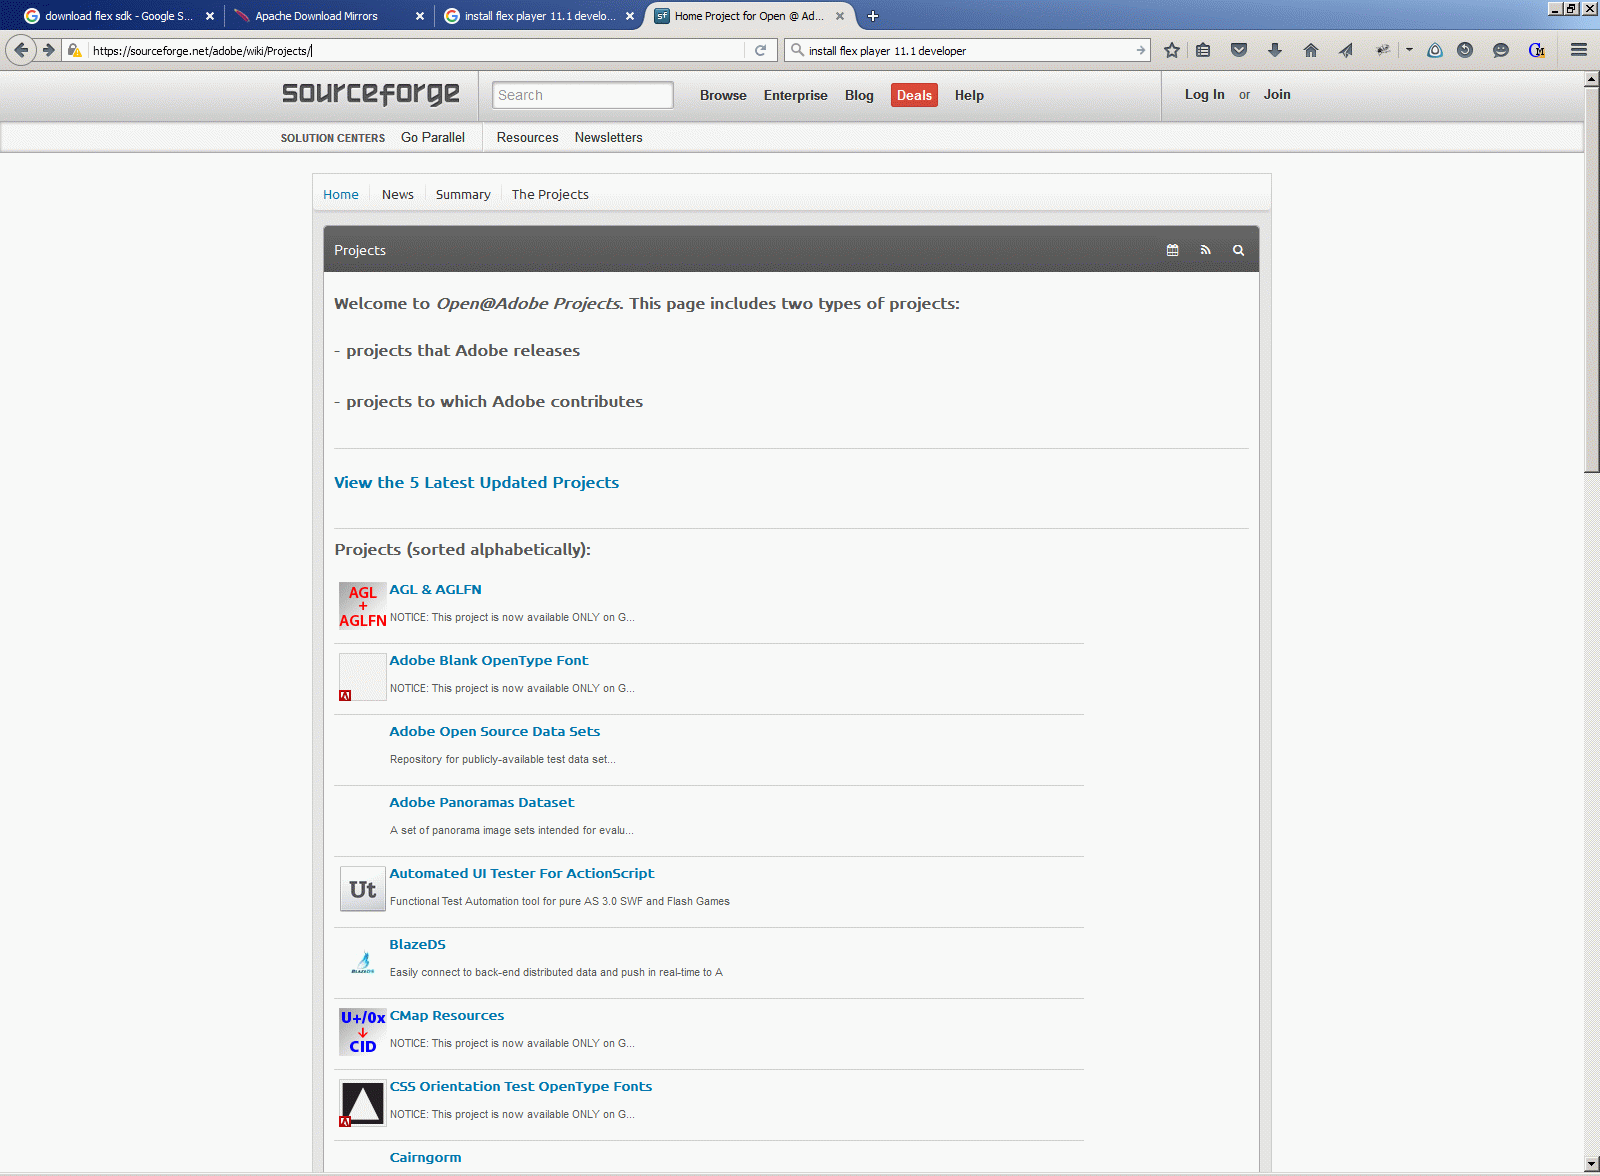Viewport: 1600px width, 1176px height.
Task: Click the search arrow in browser search box
Action: [x=1140, y=50]
